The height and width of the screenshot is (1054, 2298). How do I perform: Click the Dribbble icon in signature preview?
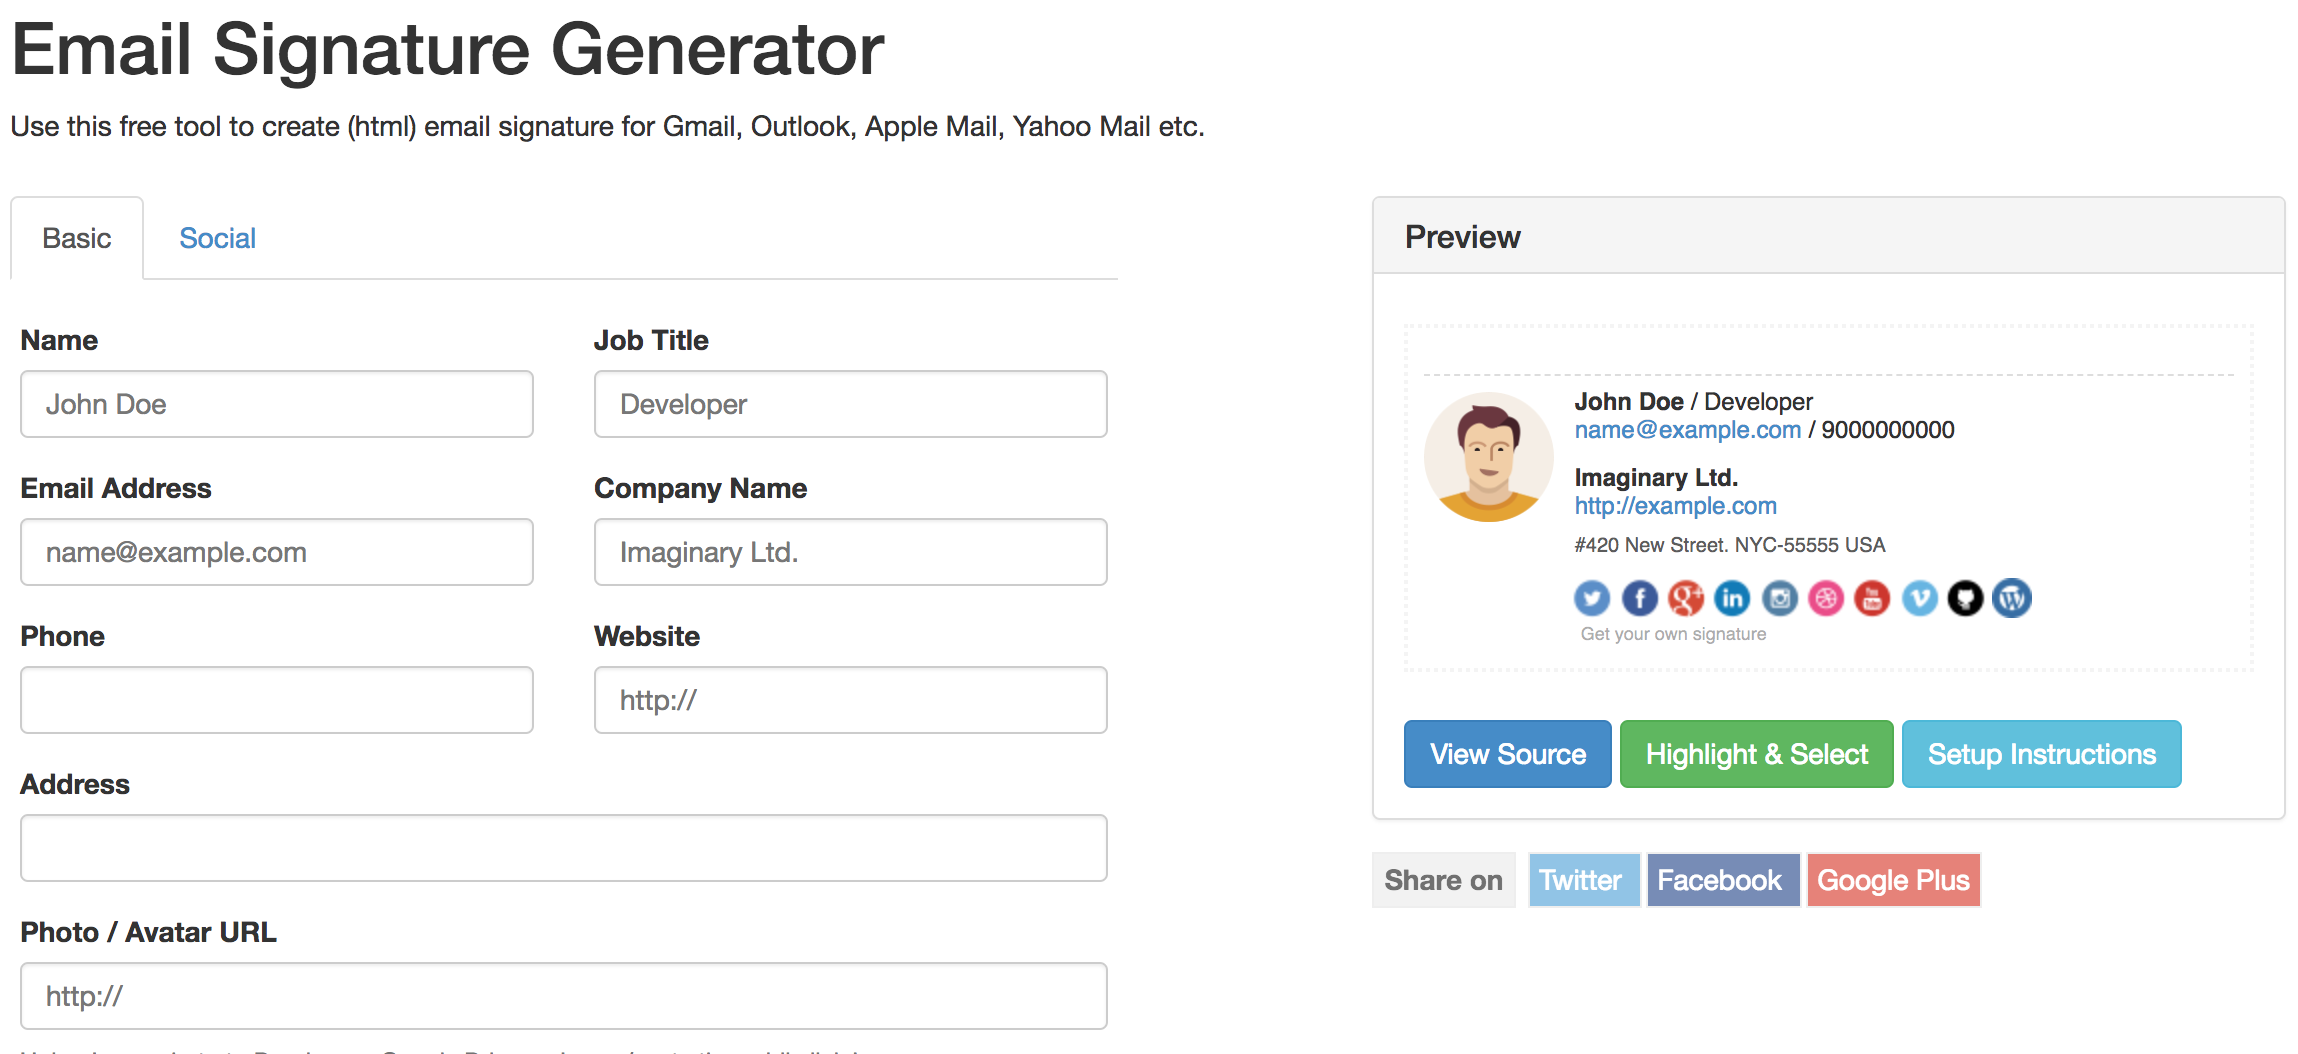tap(1826, 598)
